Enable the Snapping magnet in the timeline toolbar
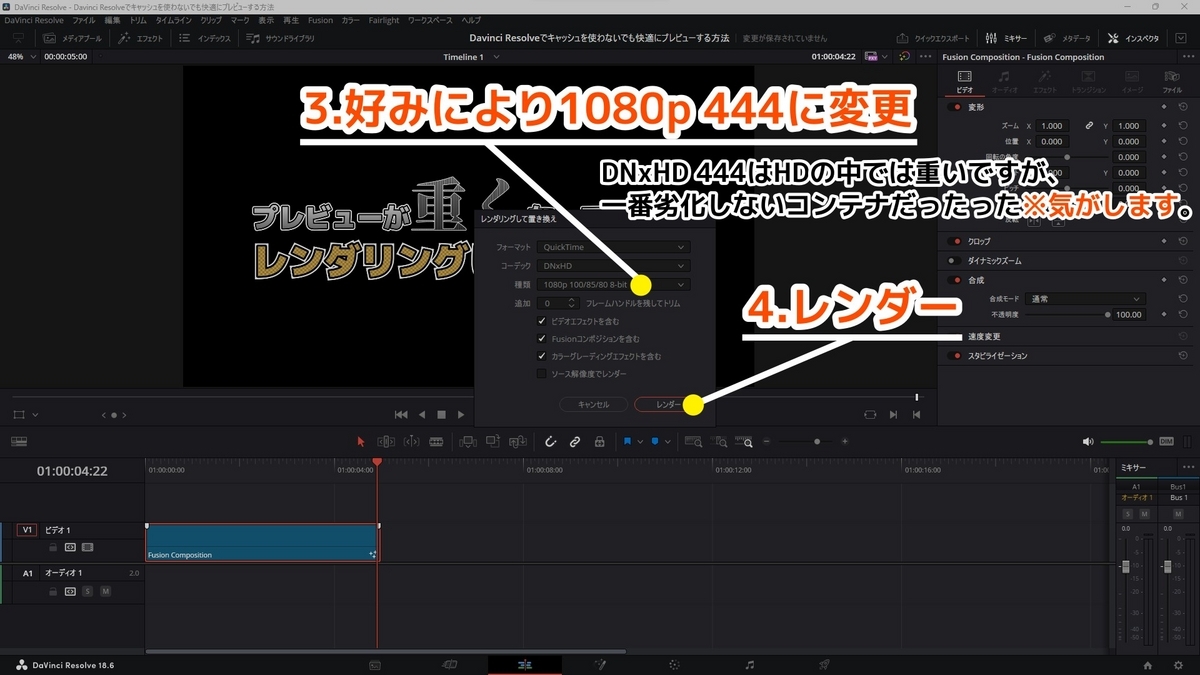 550,441
